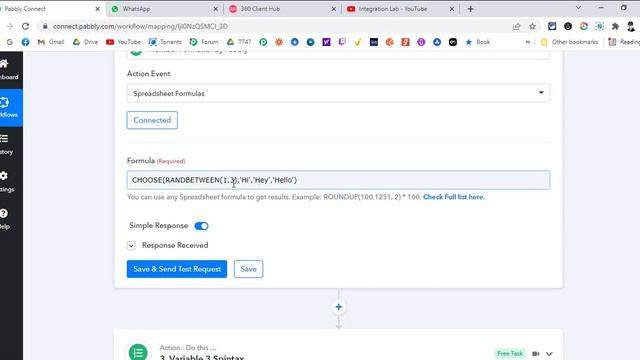Bookmark this page with the star icon
Screen dimensions: 640x360
pos(532,26)
